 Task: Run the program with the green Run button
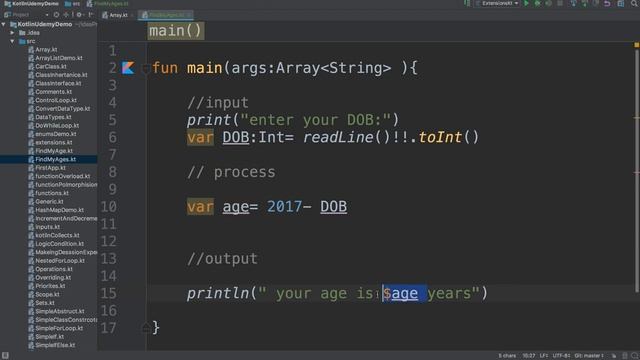[526, 3]
